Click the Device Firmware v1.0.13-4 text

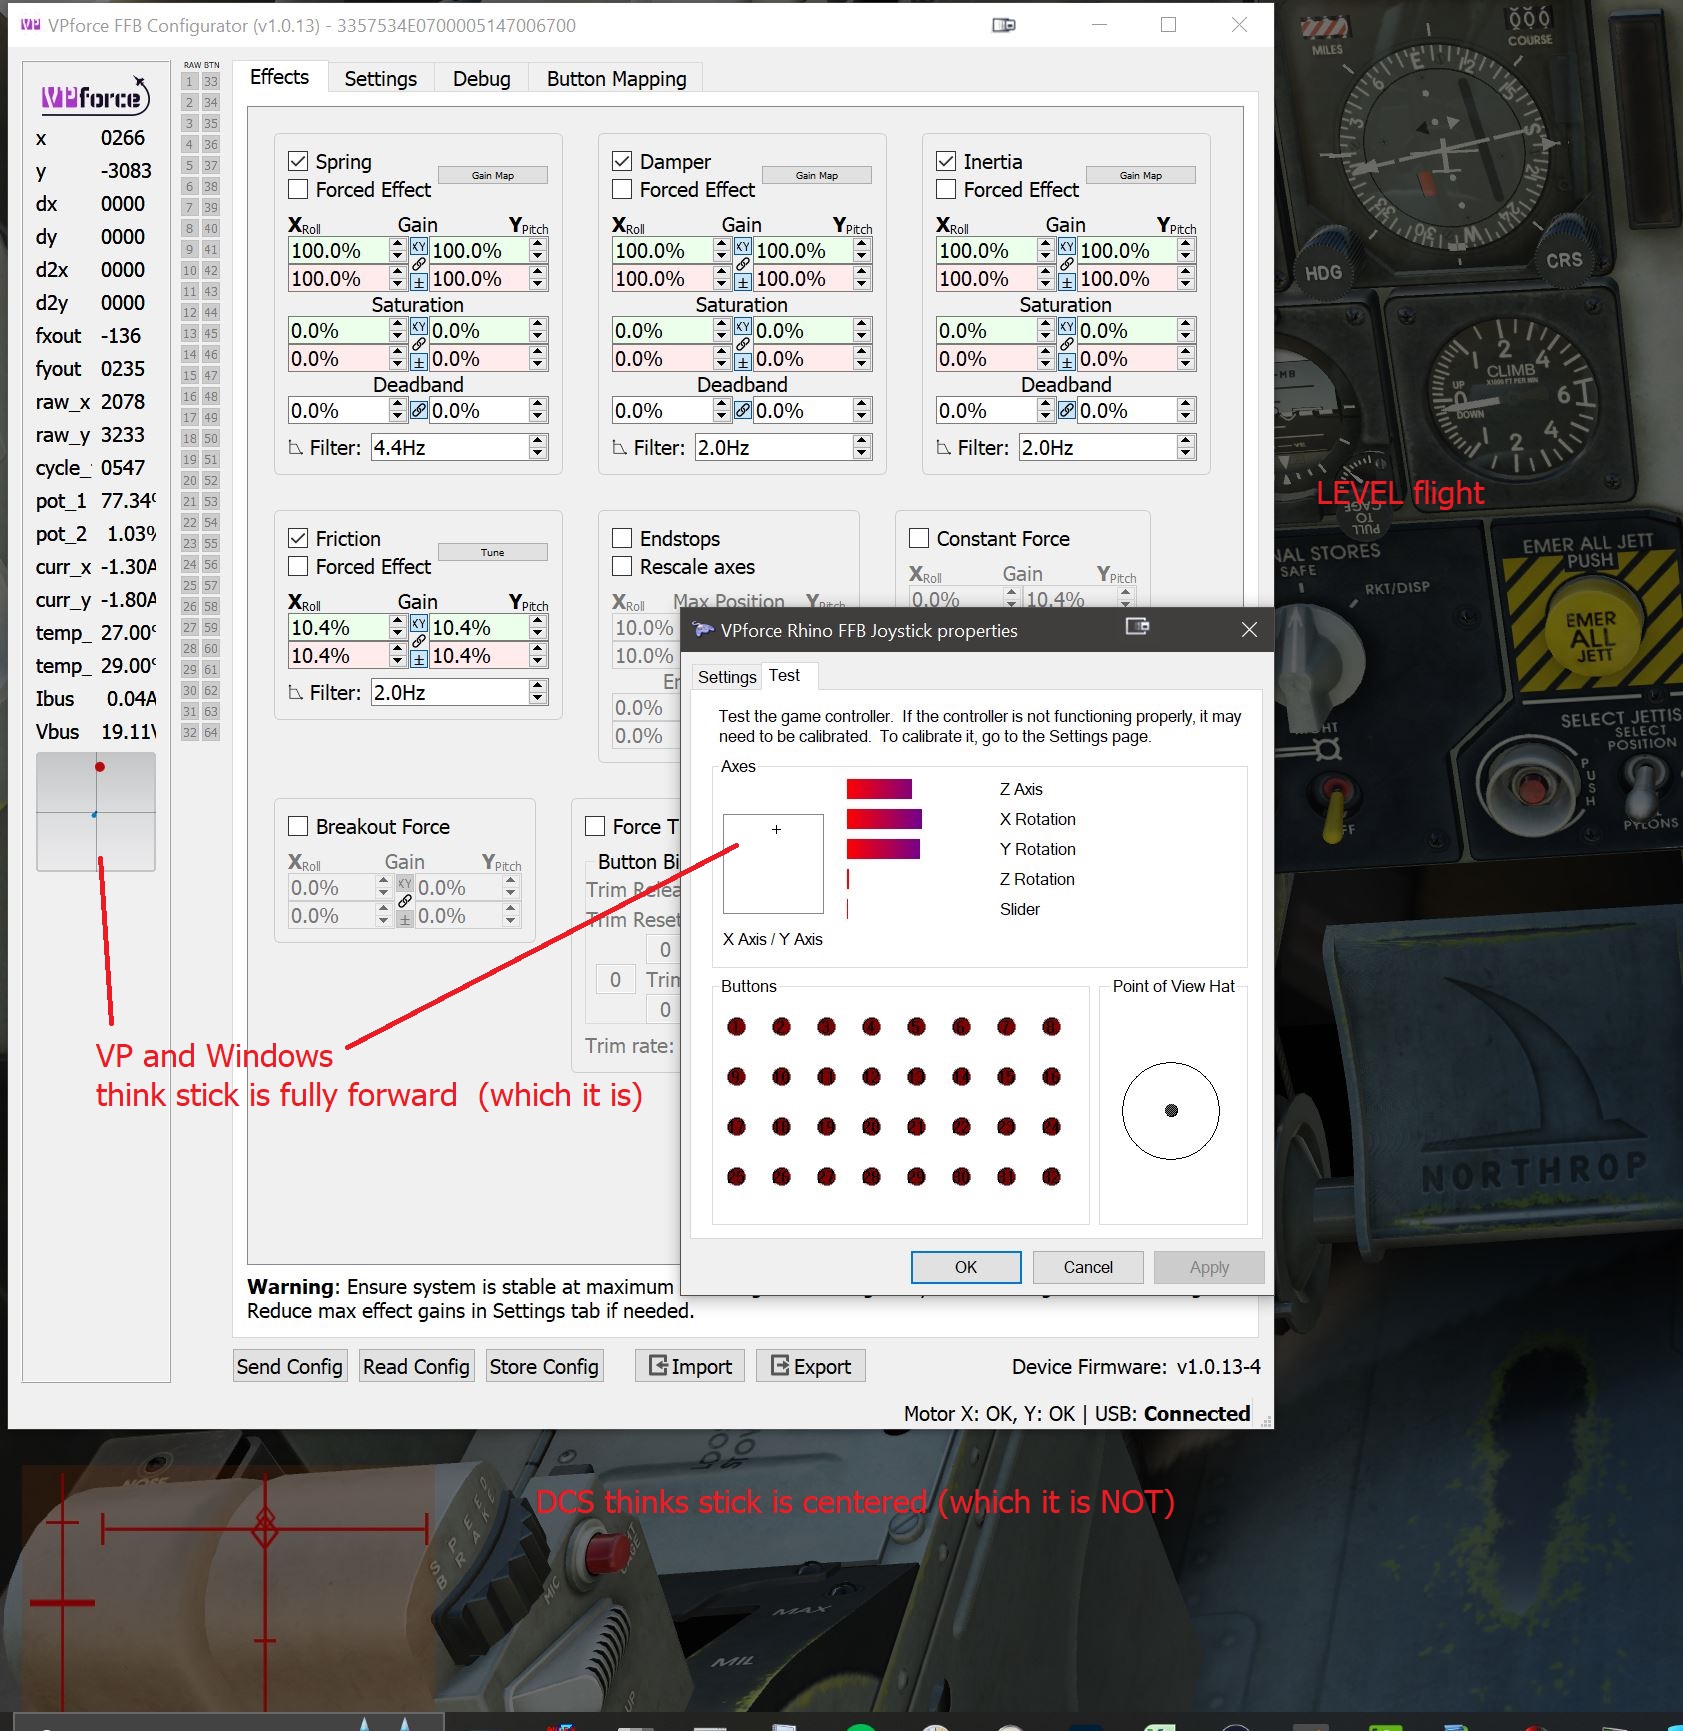tap(1136, 1366)
